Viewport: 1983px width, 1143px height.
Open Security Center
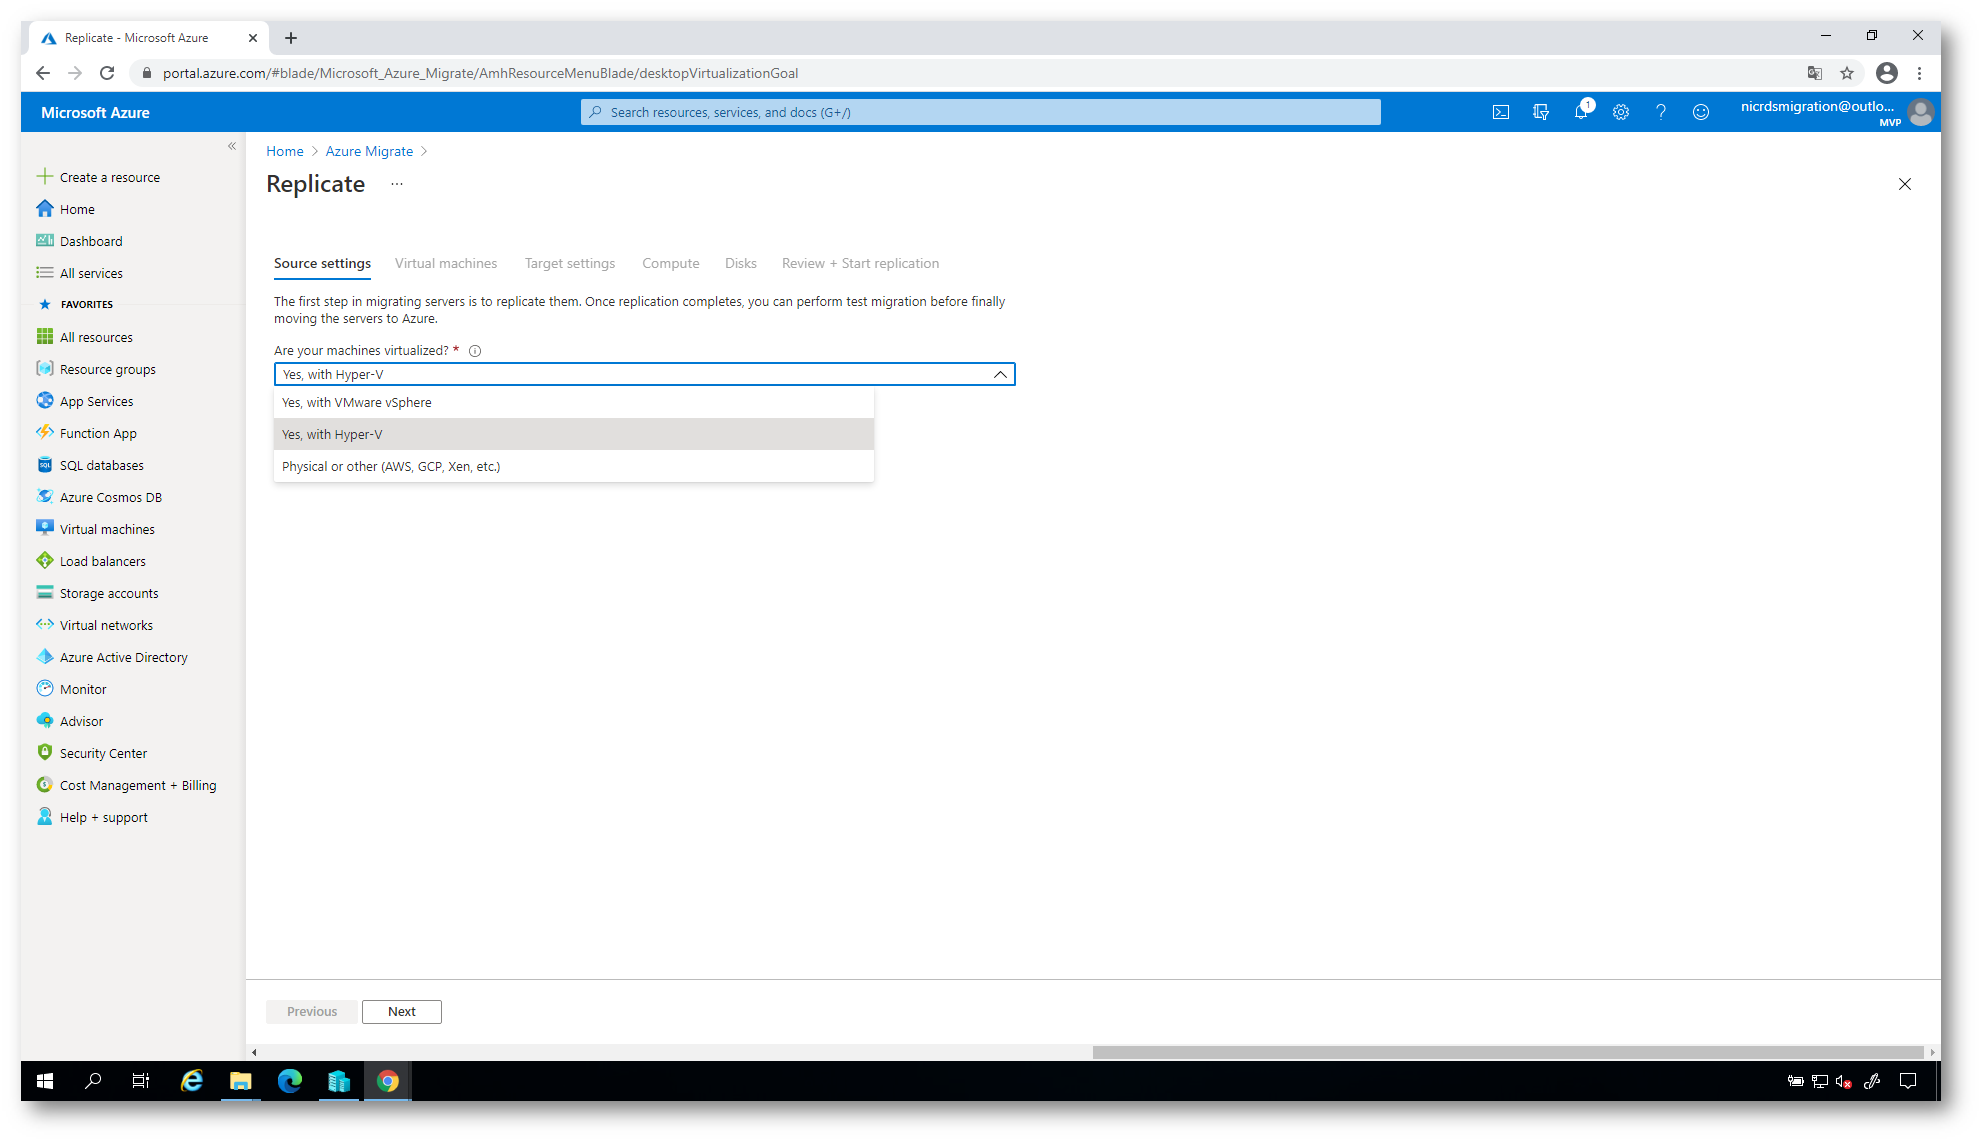(x=91, y=753)
